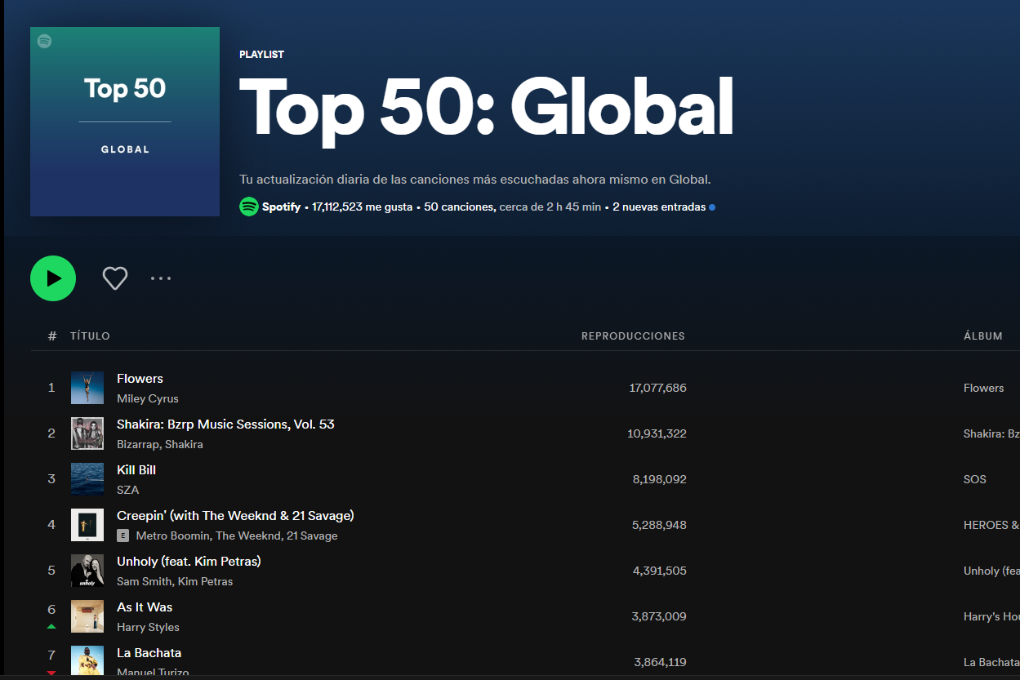Click the Kill Bill album art
The width and height of the screenshot is (1020, 680).
click(87, 479)
